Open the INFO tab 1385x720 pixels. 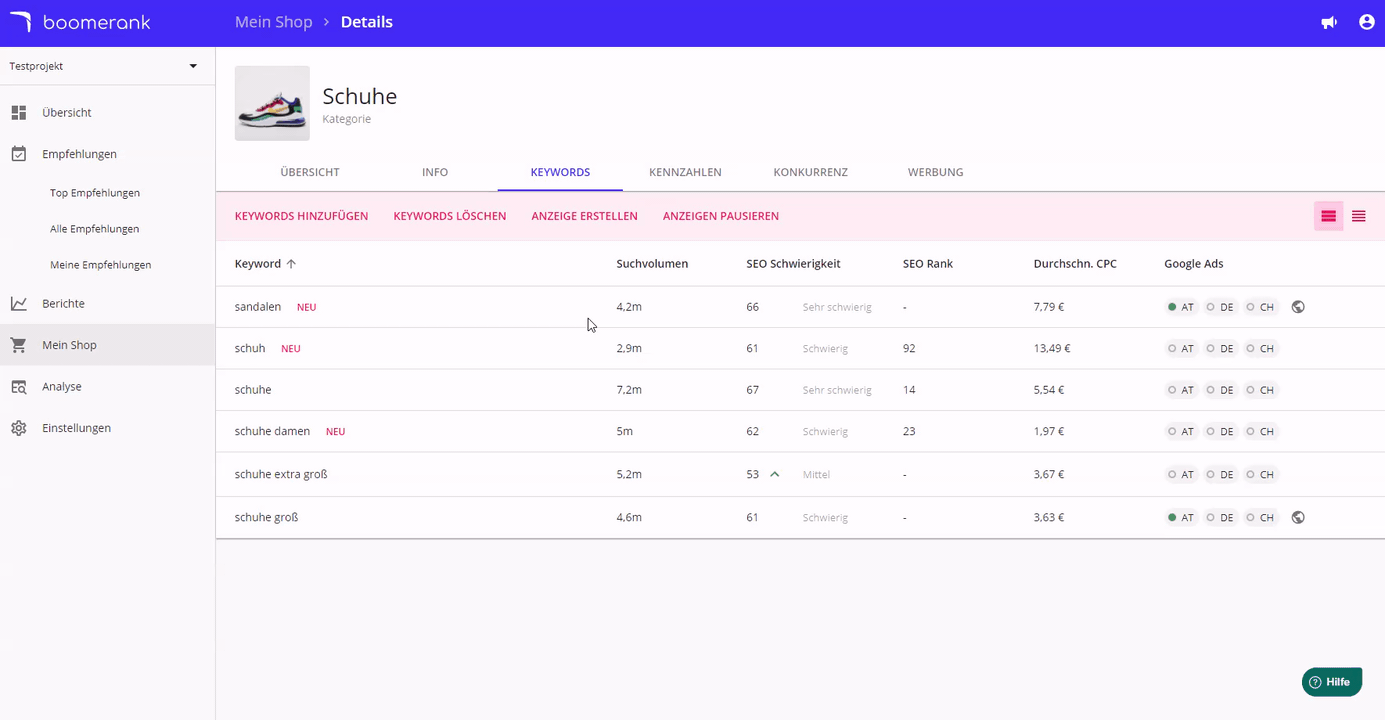click(435, 172)
